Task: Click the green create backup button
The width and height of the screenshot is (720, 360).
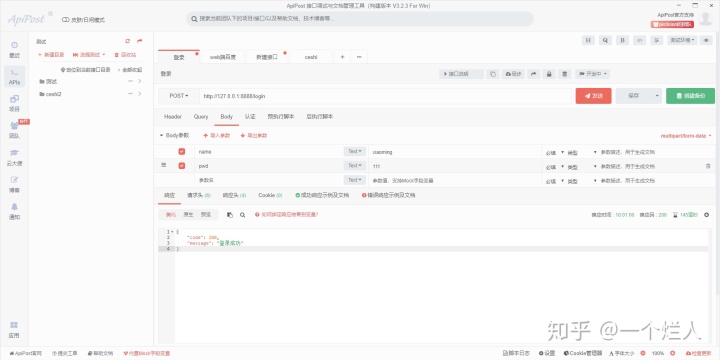Action: (x=690, y=96)
